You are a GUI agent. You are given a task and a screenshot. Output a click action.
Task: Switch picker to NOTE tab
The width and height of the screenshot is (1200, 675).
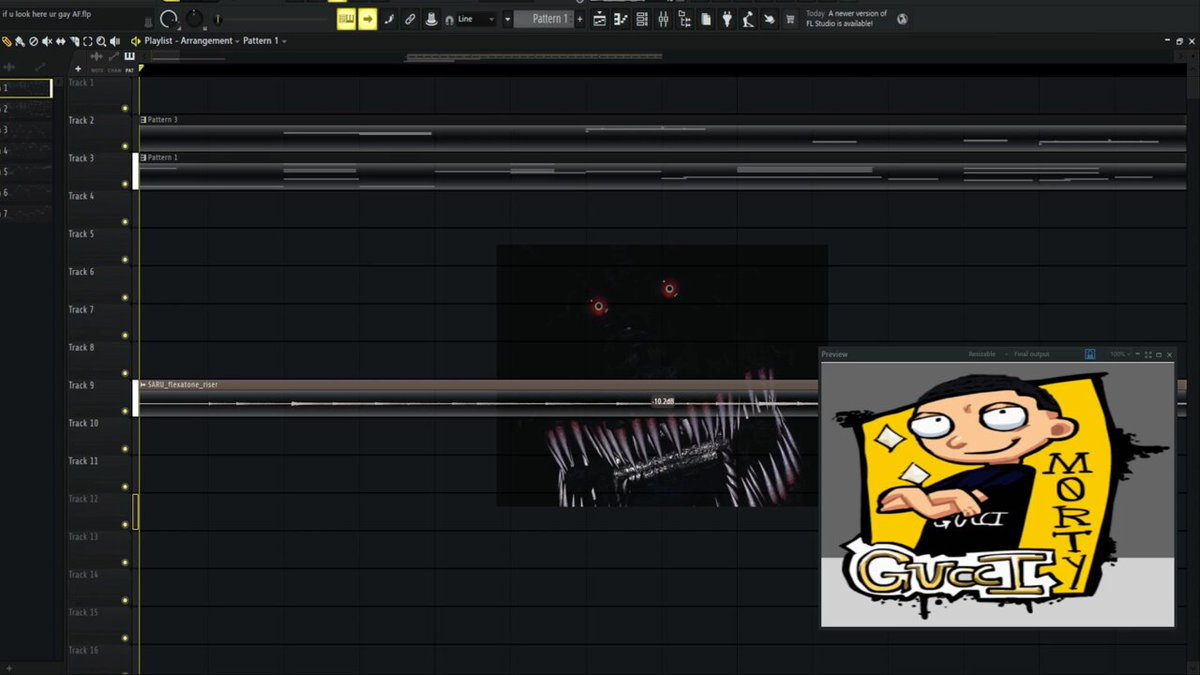[97, 71]
